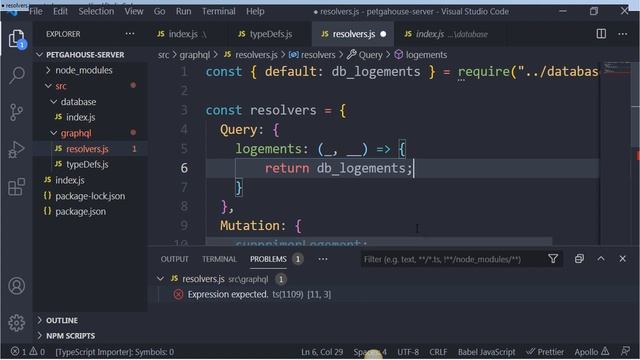
Task: Go to line via Ln 6, Col 29
Action: click(x=322, y=351)
